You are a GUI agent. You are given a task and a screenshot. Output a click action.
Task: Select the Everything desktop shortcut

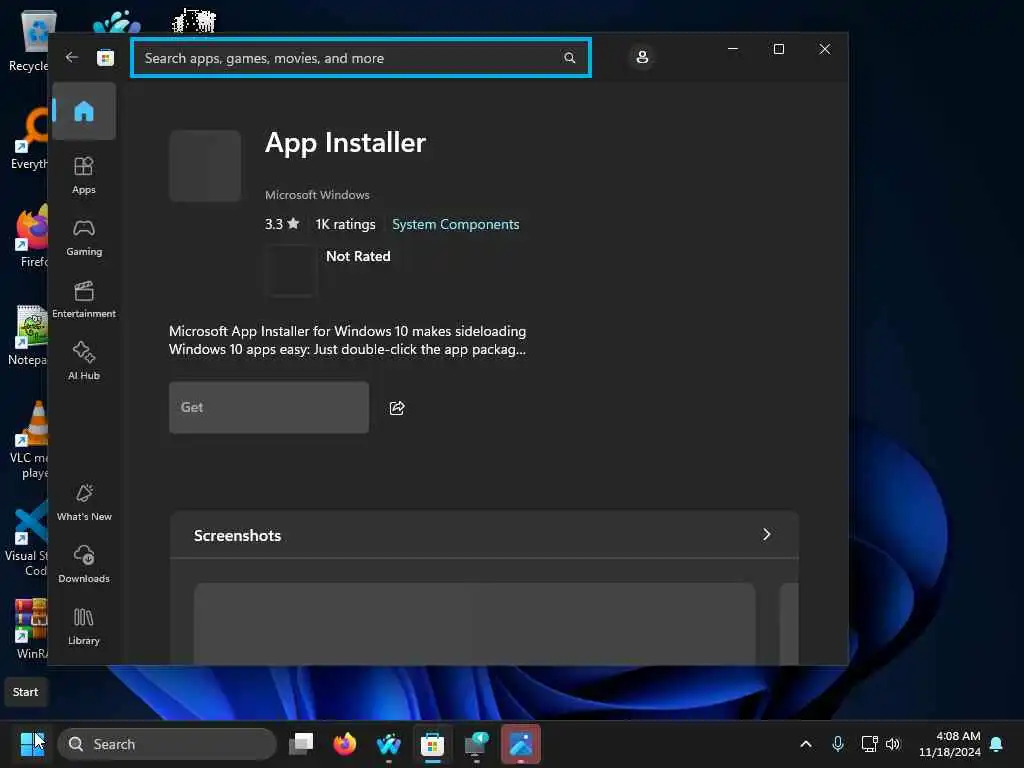click(x=29, y=138)
